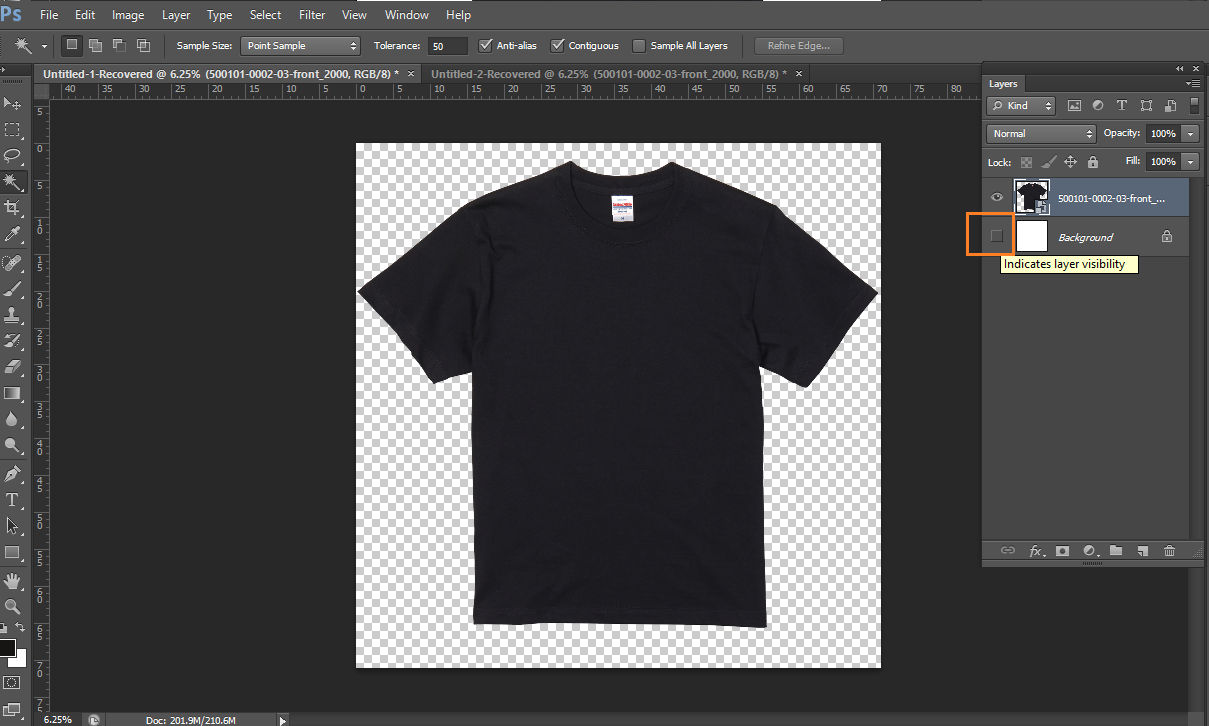The image size is (1209, 726).
Task: Show the Background layer via visibility box
Action: [996, 236]
